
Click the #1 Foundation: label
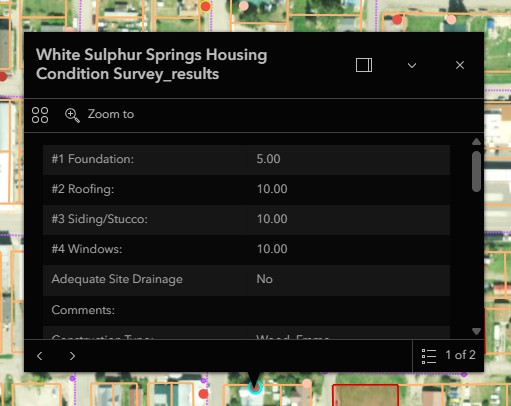(92, 159)
